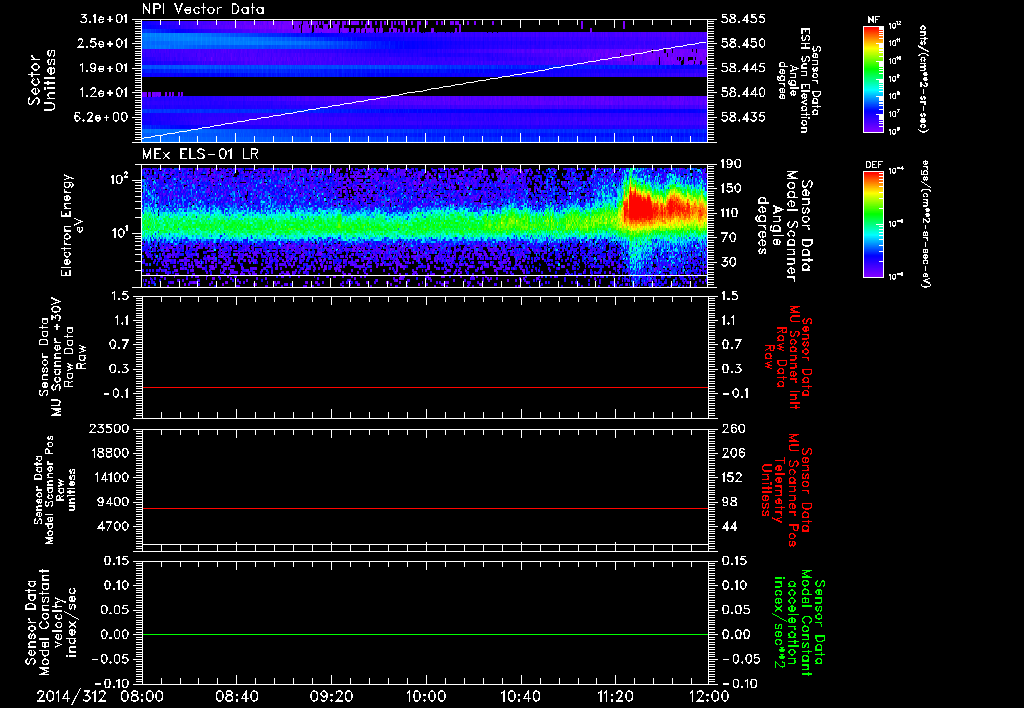Click the '44' telemetry tick value
Image resolution: width=1024 pixels, height=708 pixels.
coord(729,526)
